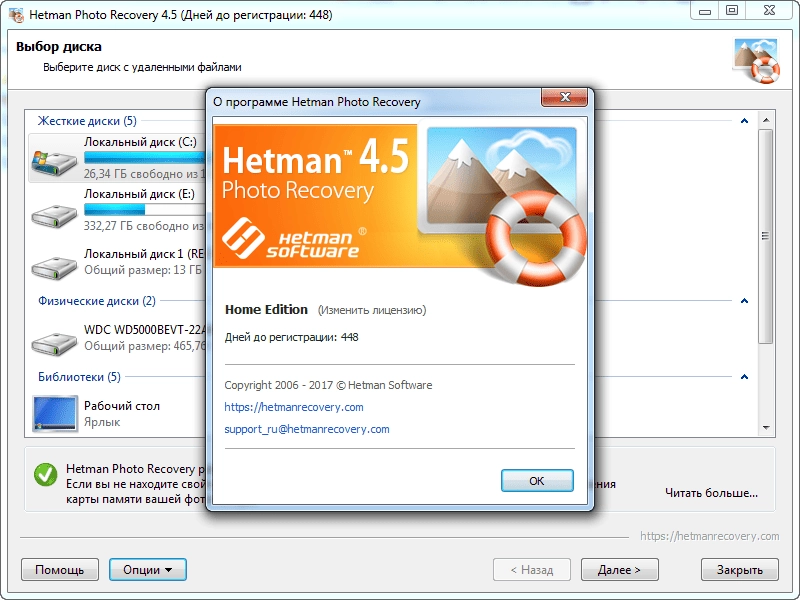Click the Локальный диск (E:) label
The width and height of the screenshot is (800, 600).
coord(139,194)
